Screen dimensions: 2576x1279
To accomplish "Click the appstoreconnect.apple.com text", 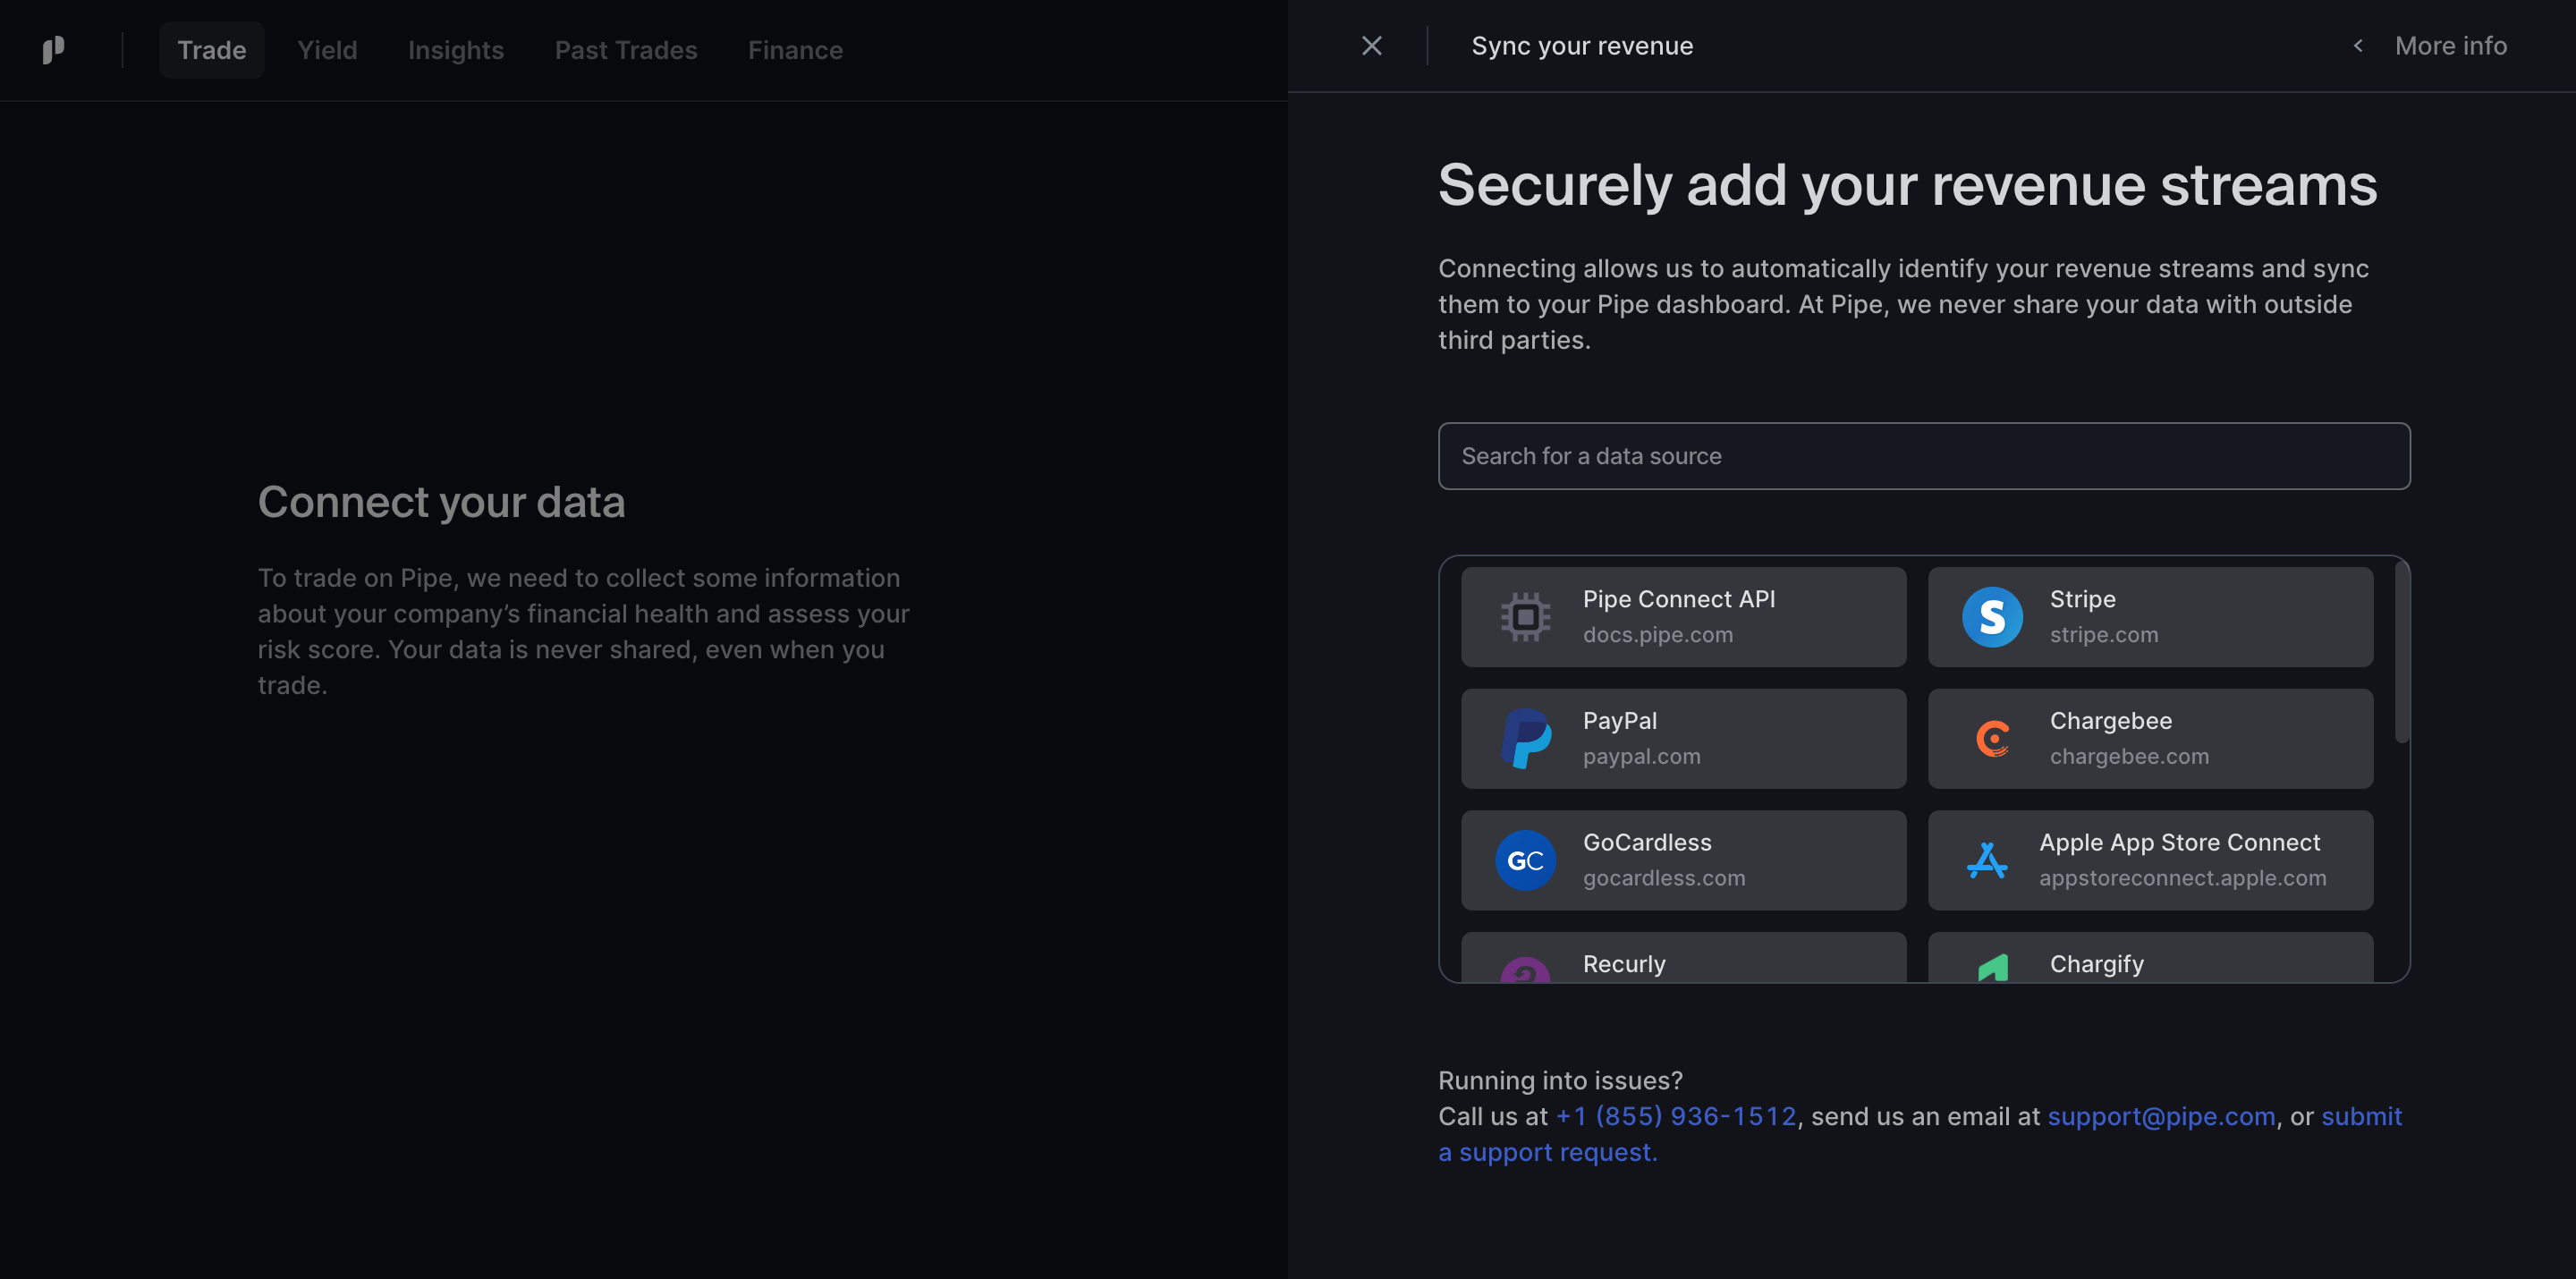I will [2183, 878].
